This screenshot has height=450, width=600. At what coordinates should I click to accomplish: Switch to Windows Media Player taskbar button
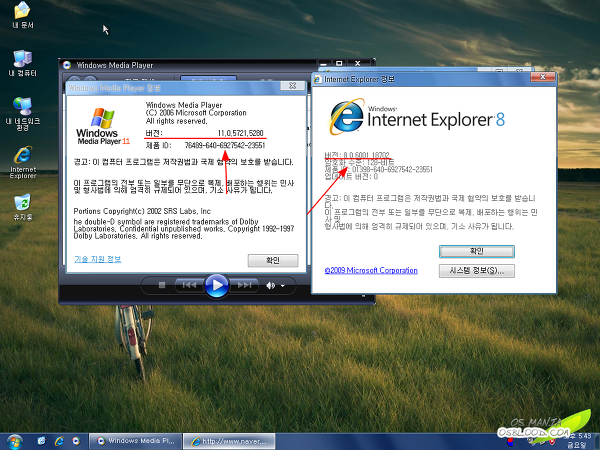point(135,441)
